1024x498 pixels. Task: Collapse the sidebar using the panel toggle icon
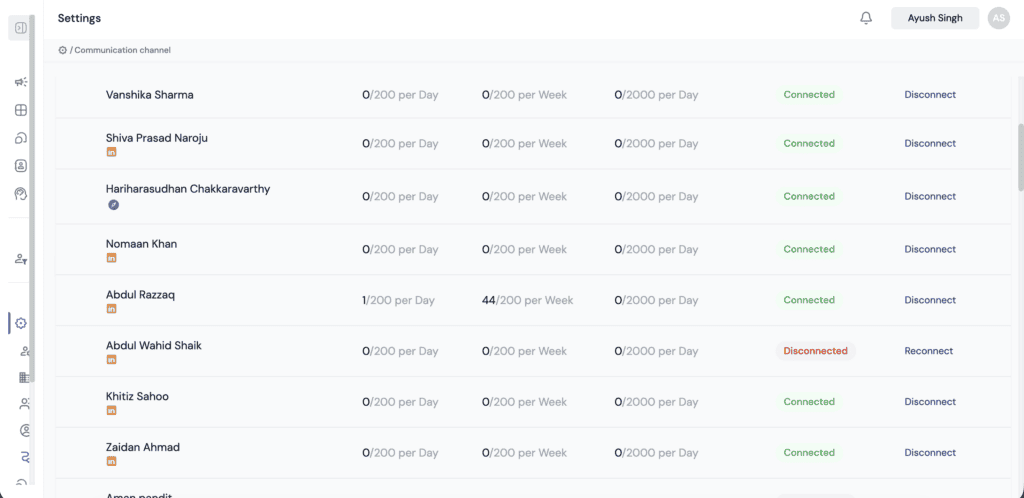pos(20,28)
